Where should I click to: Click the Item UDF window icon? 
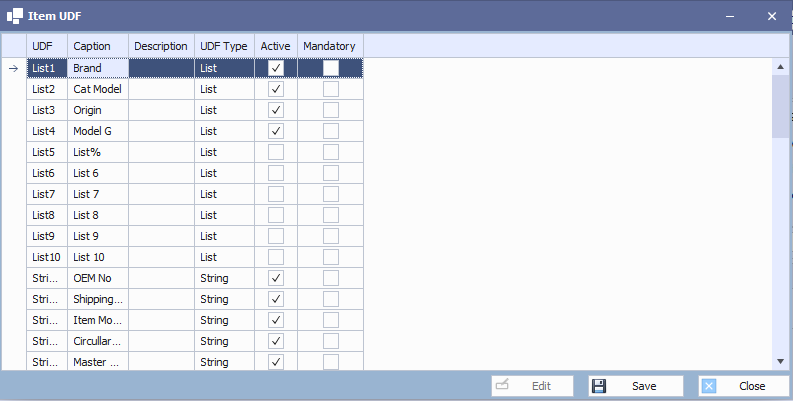tap(15, 17)
